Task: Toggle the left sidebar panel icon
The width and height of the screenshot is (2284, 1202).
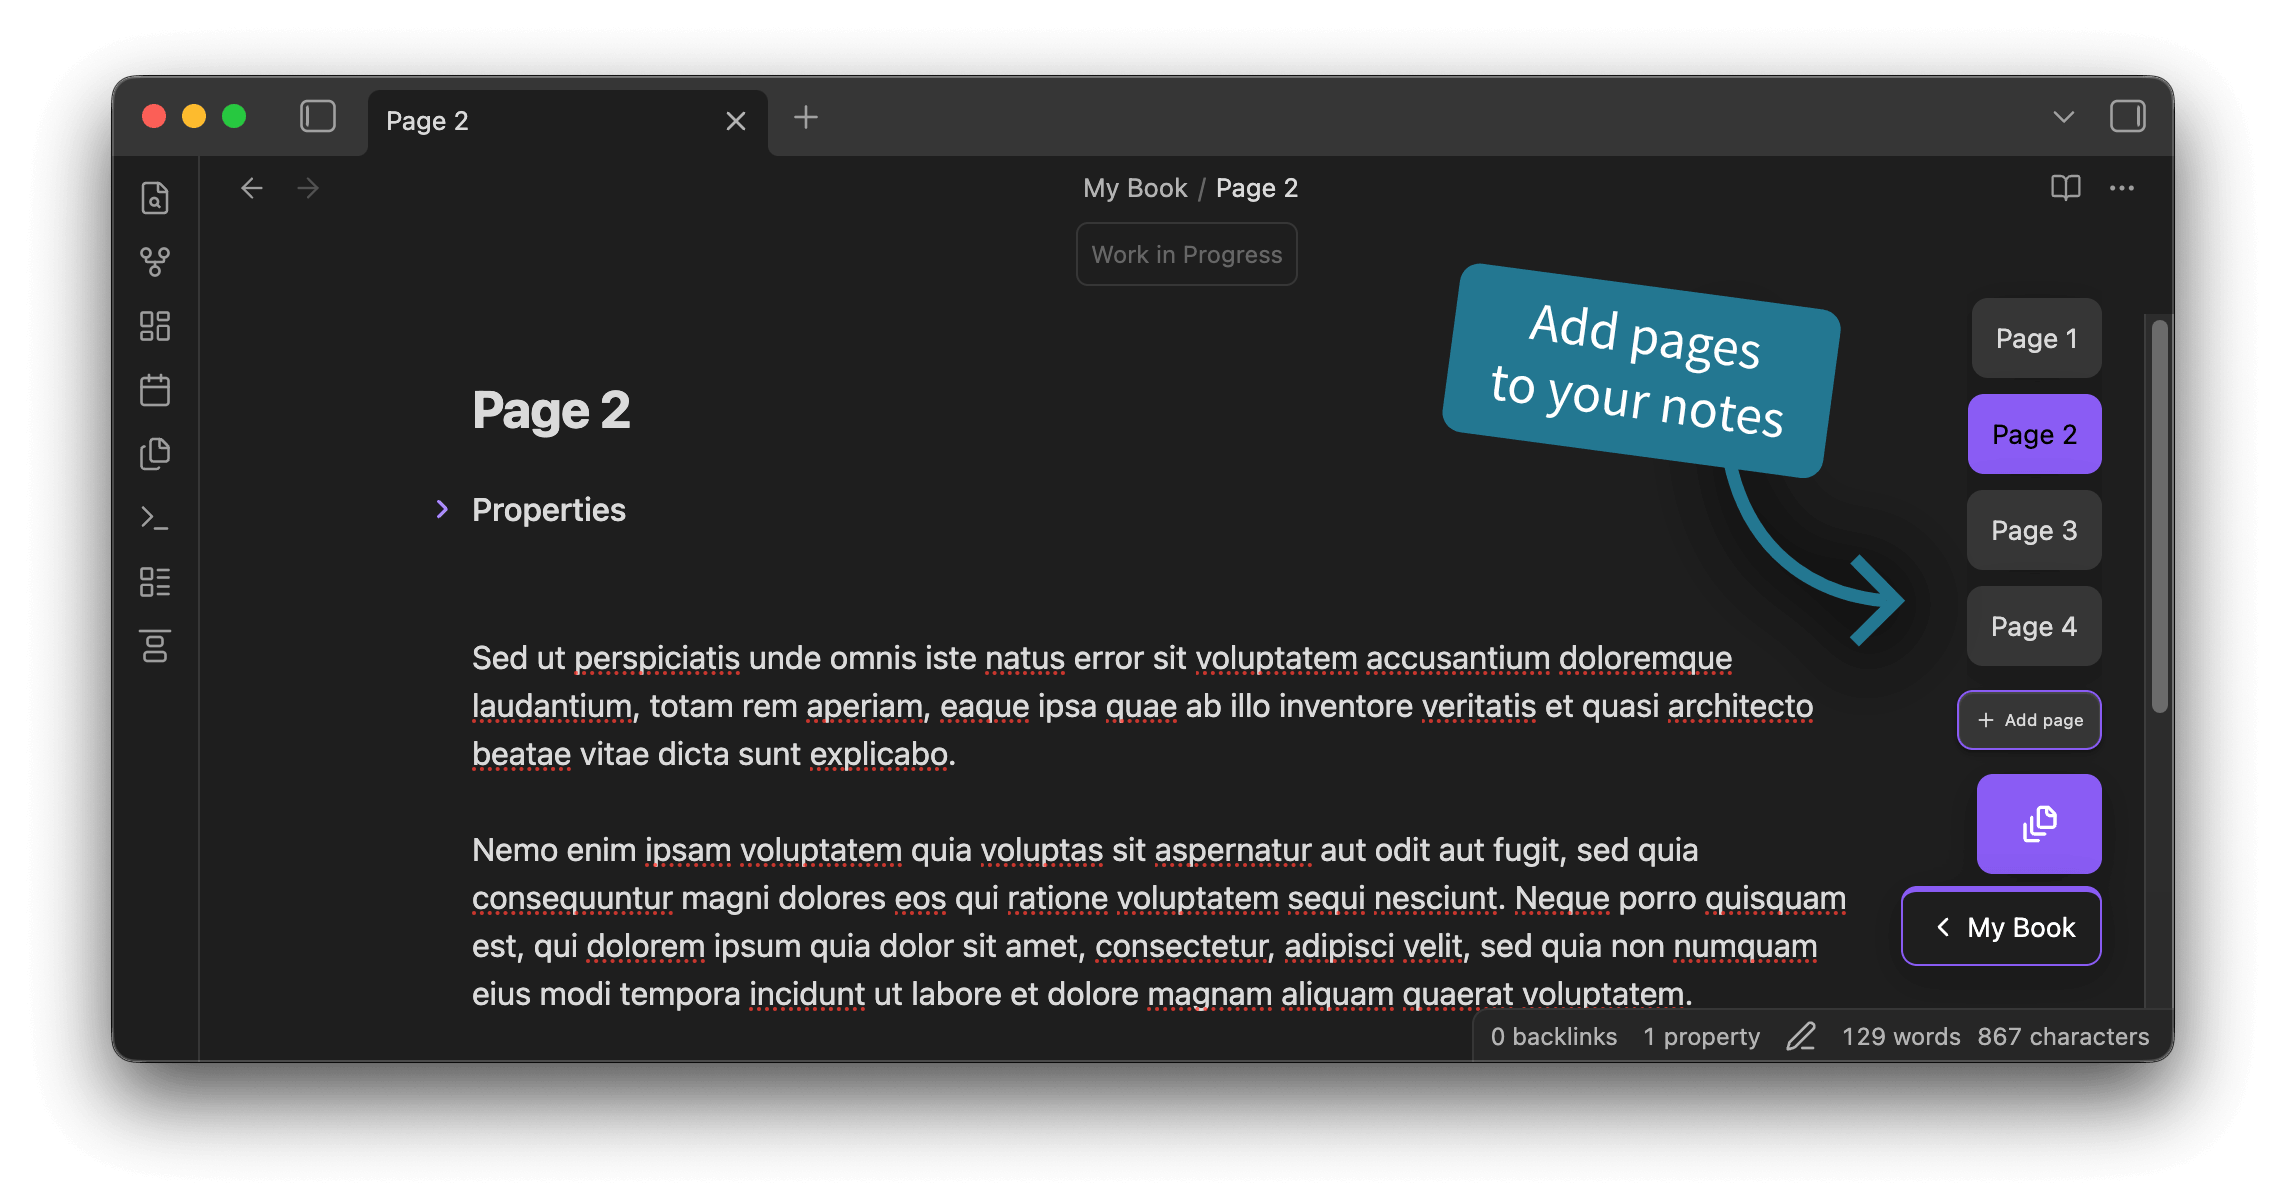Action: click(x=318, y=117)
